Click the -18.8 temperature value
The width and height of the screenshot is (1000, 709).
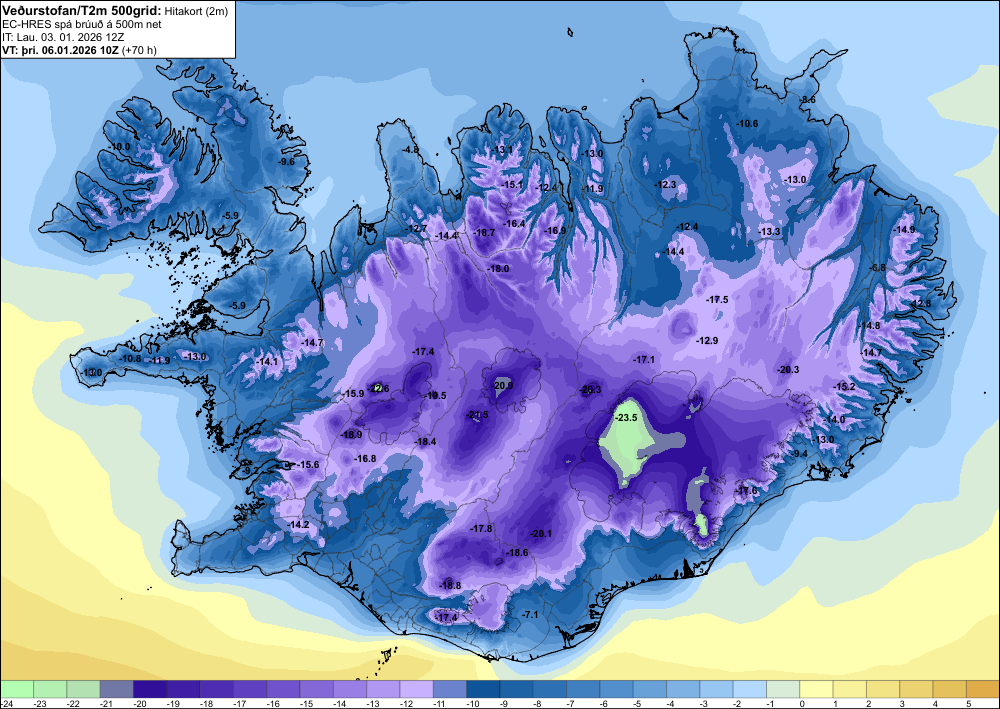pyautogui.click(x=450, y=585)
